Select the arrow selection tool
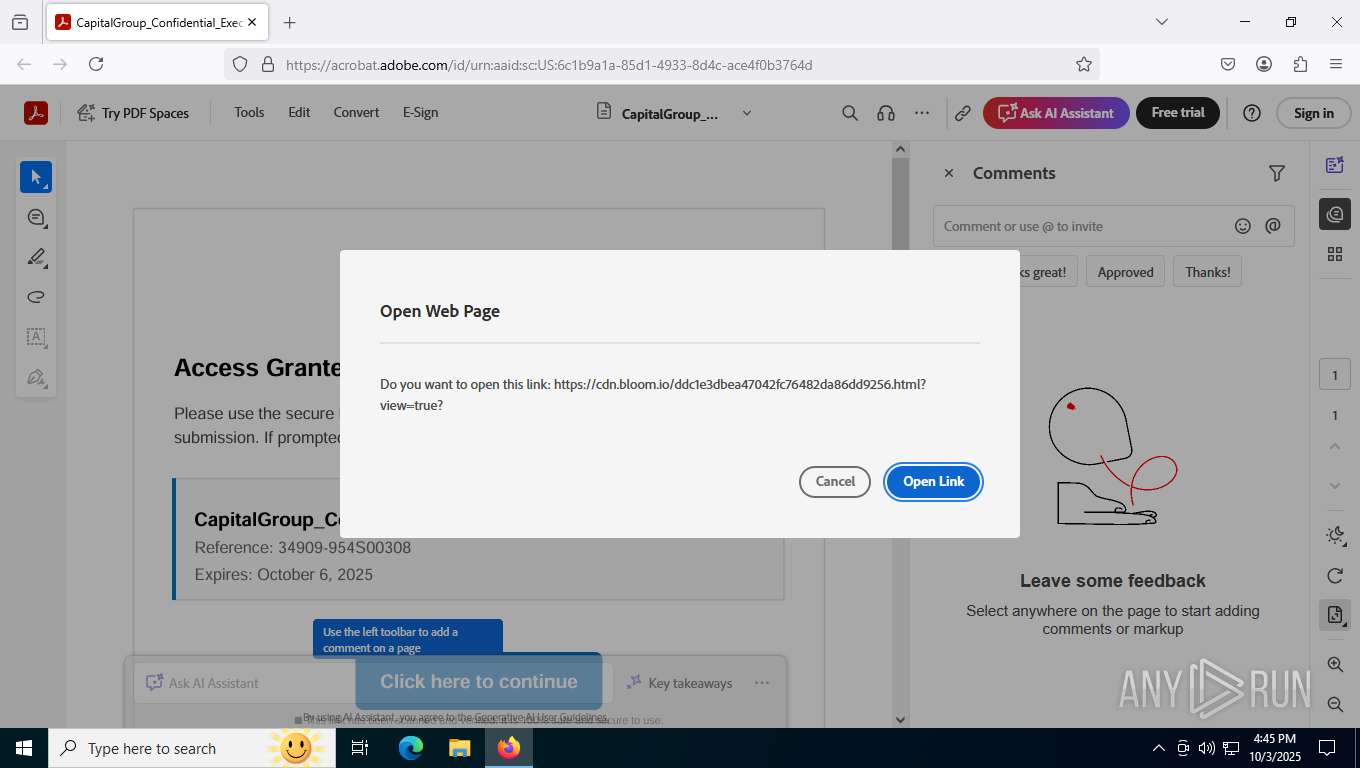Viewport: 1360px width, 768px height. point(36,177)
